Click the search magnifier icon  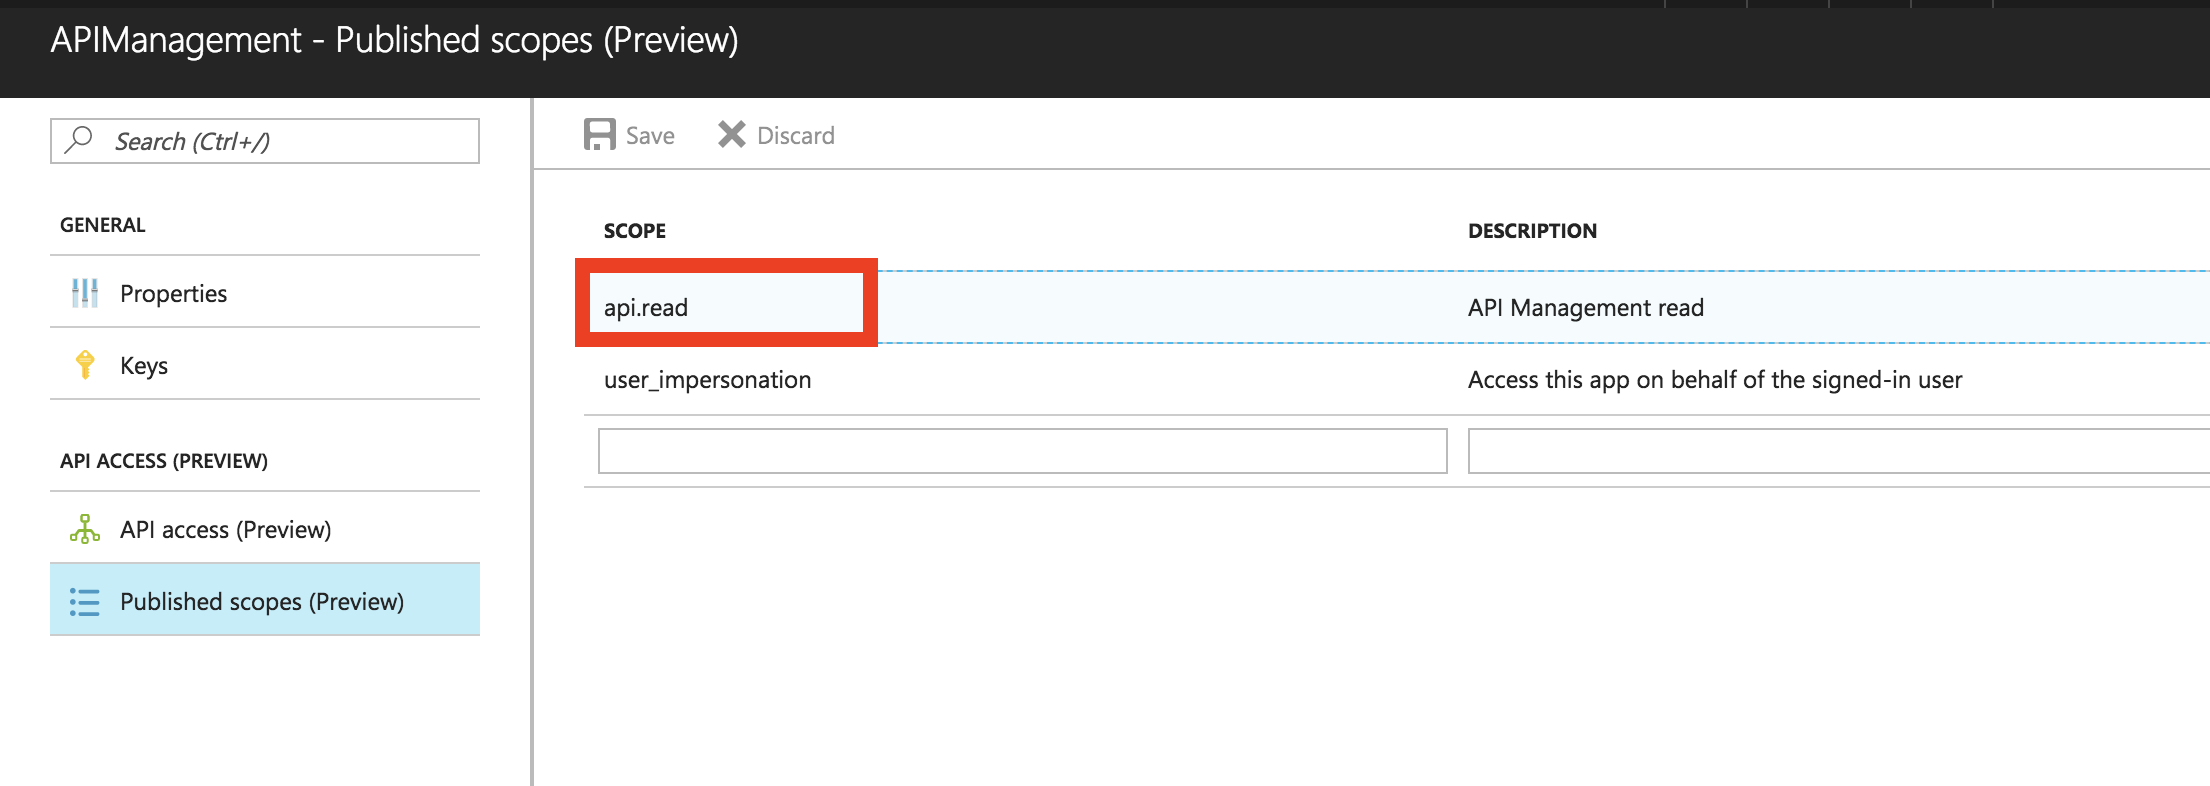[79, 140]
